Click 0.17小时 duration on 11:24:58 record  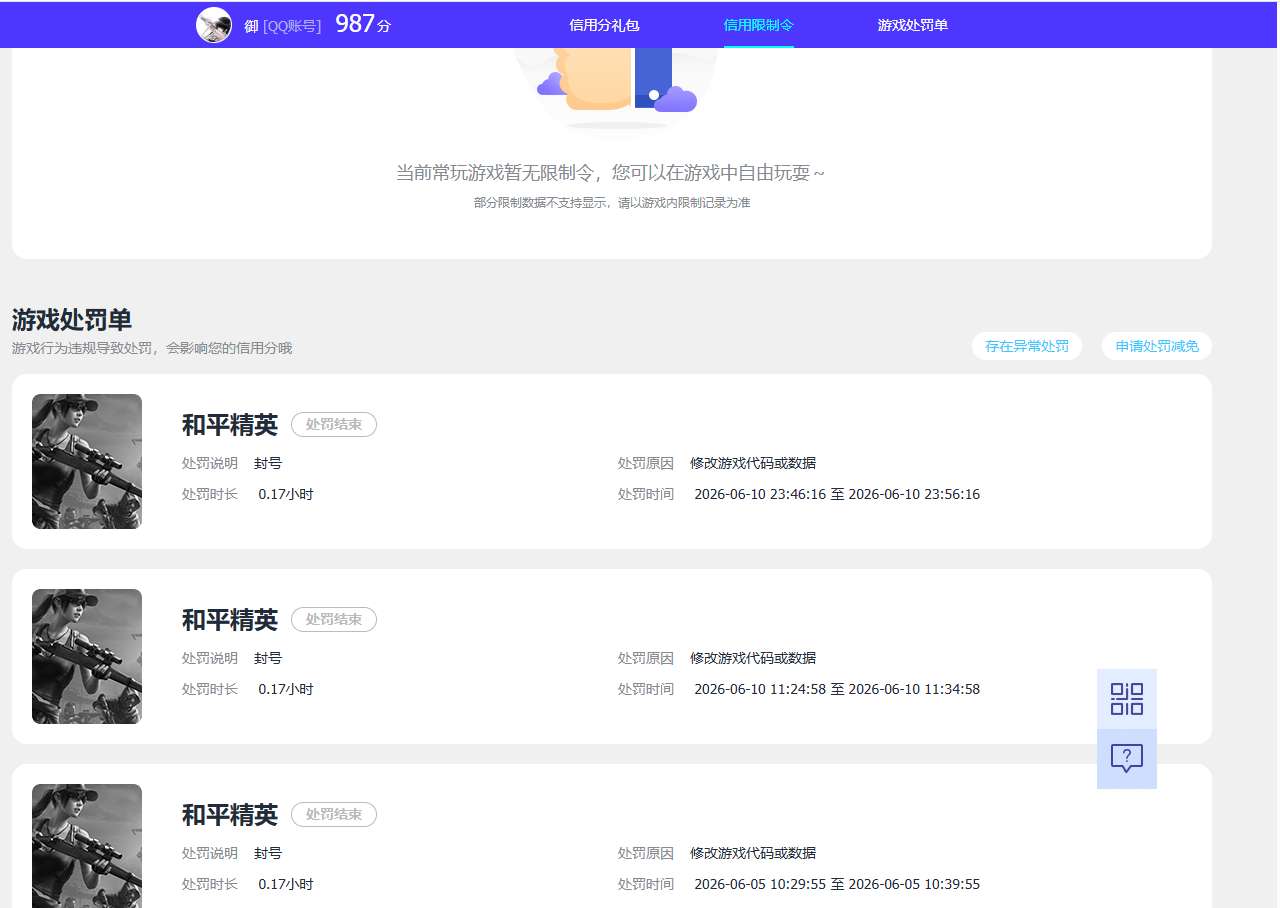[286, 689]
